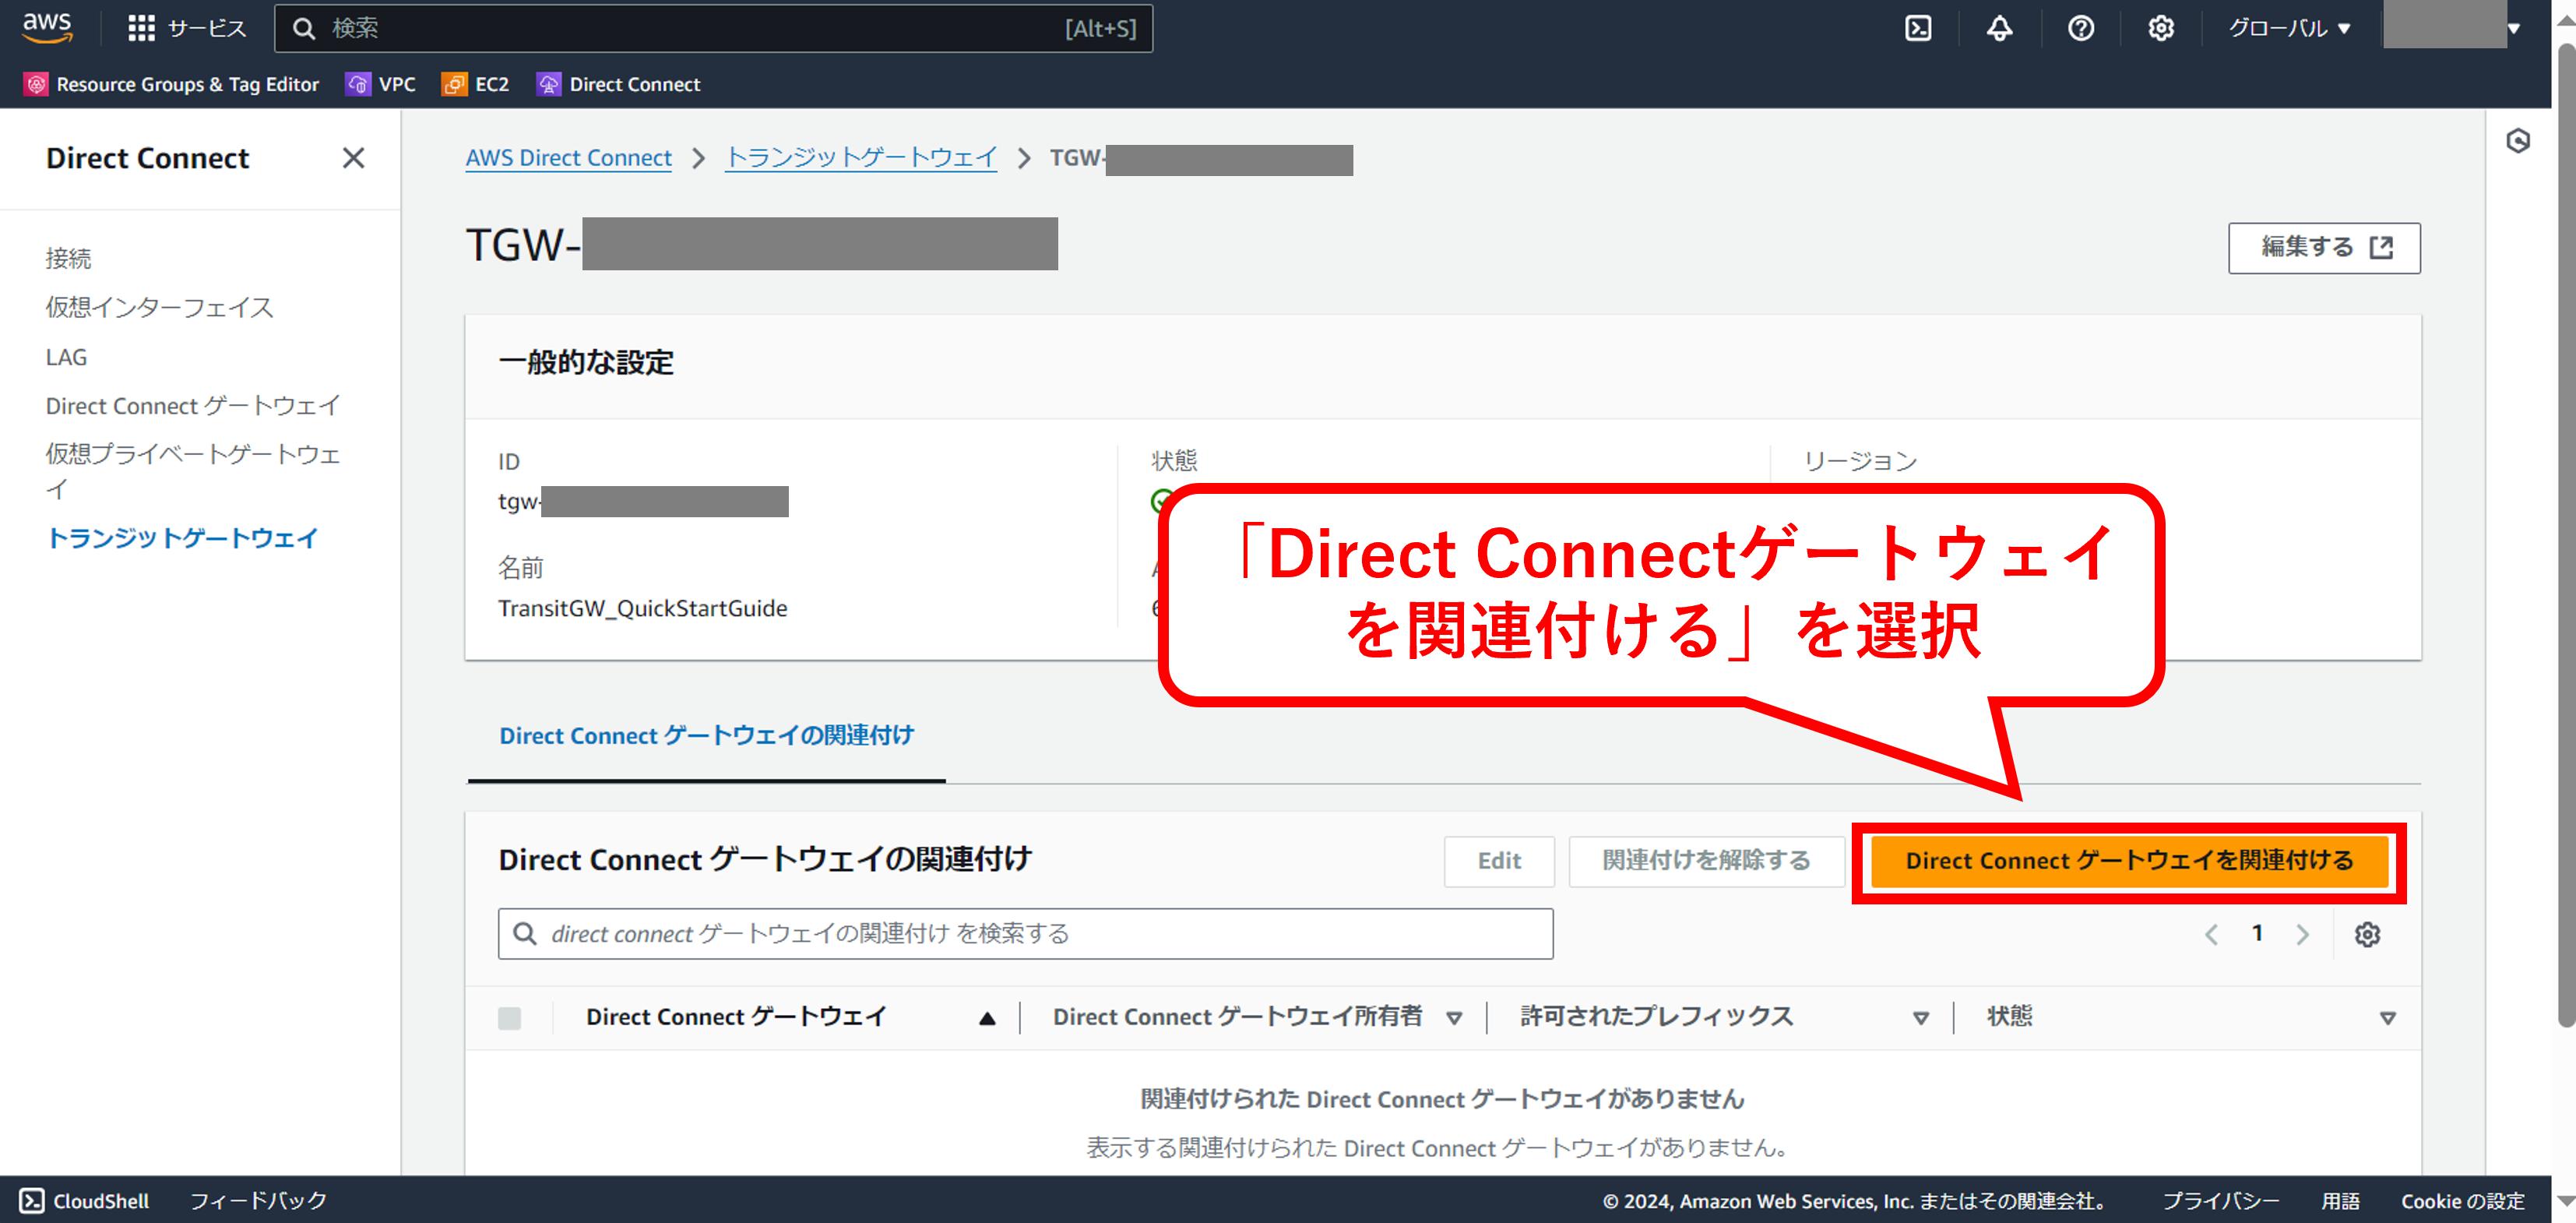
Task: Open Cookie の設定 footer link
Action: coord(2462,1200)
